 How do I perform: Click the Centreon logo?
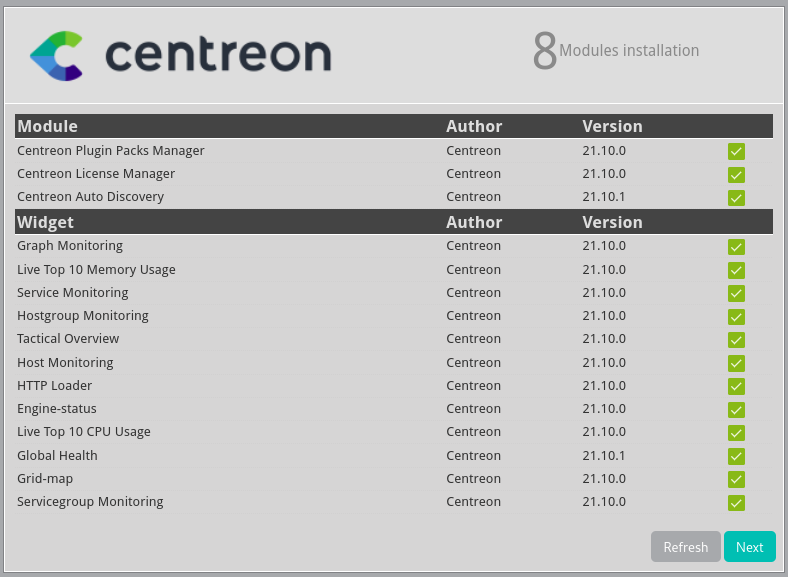pyautogui.click(x=180, y=55)
